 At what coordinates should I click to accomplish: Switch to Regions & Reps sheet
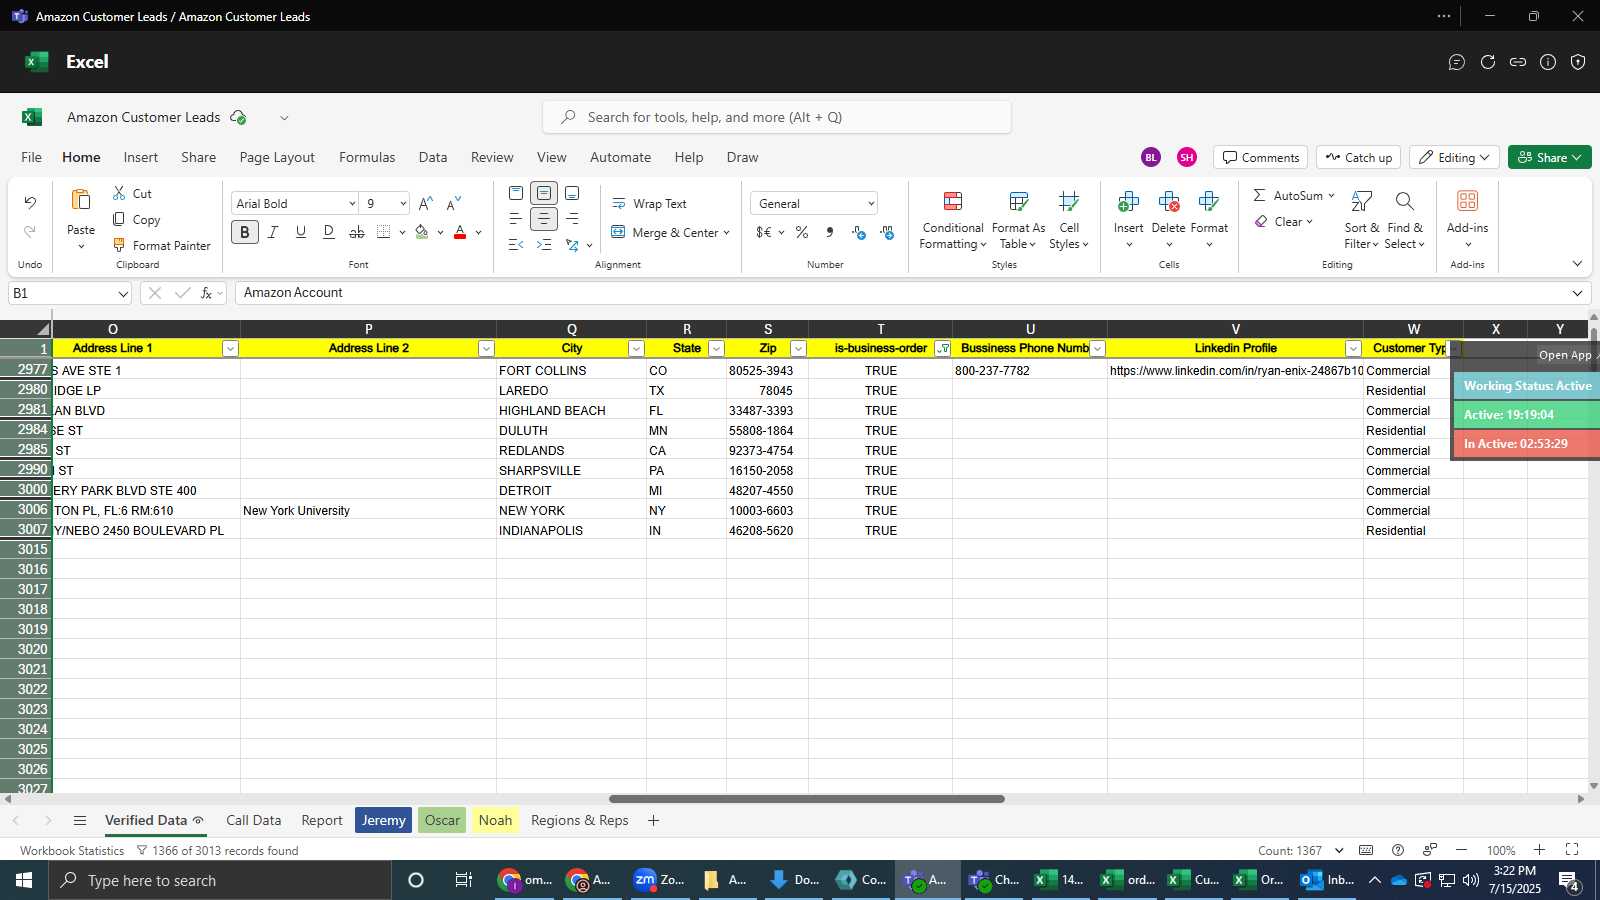point(580,820)
